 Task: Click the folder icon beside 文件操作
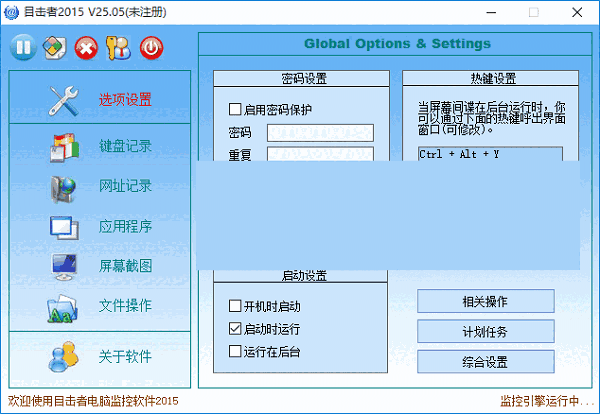point(62,308)
